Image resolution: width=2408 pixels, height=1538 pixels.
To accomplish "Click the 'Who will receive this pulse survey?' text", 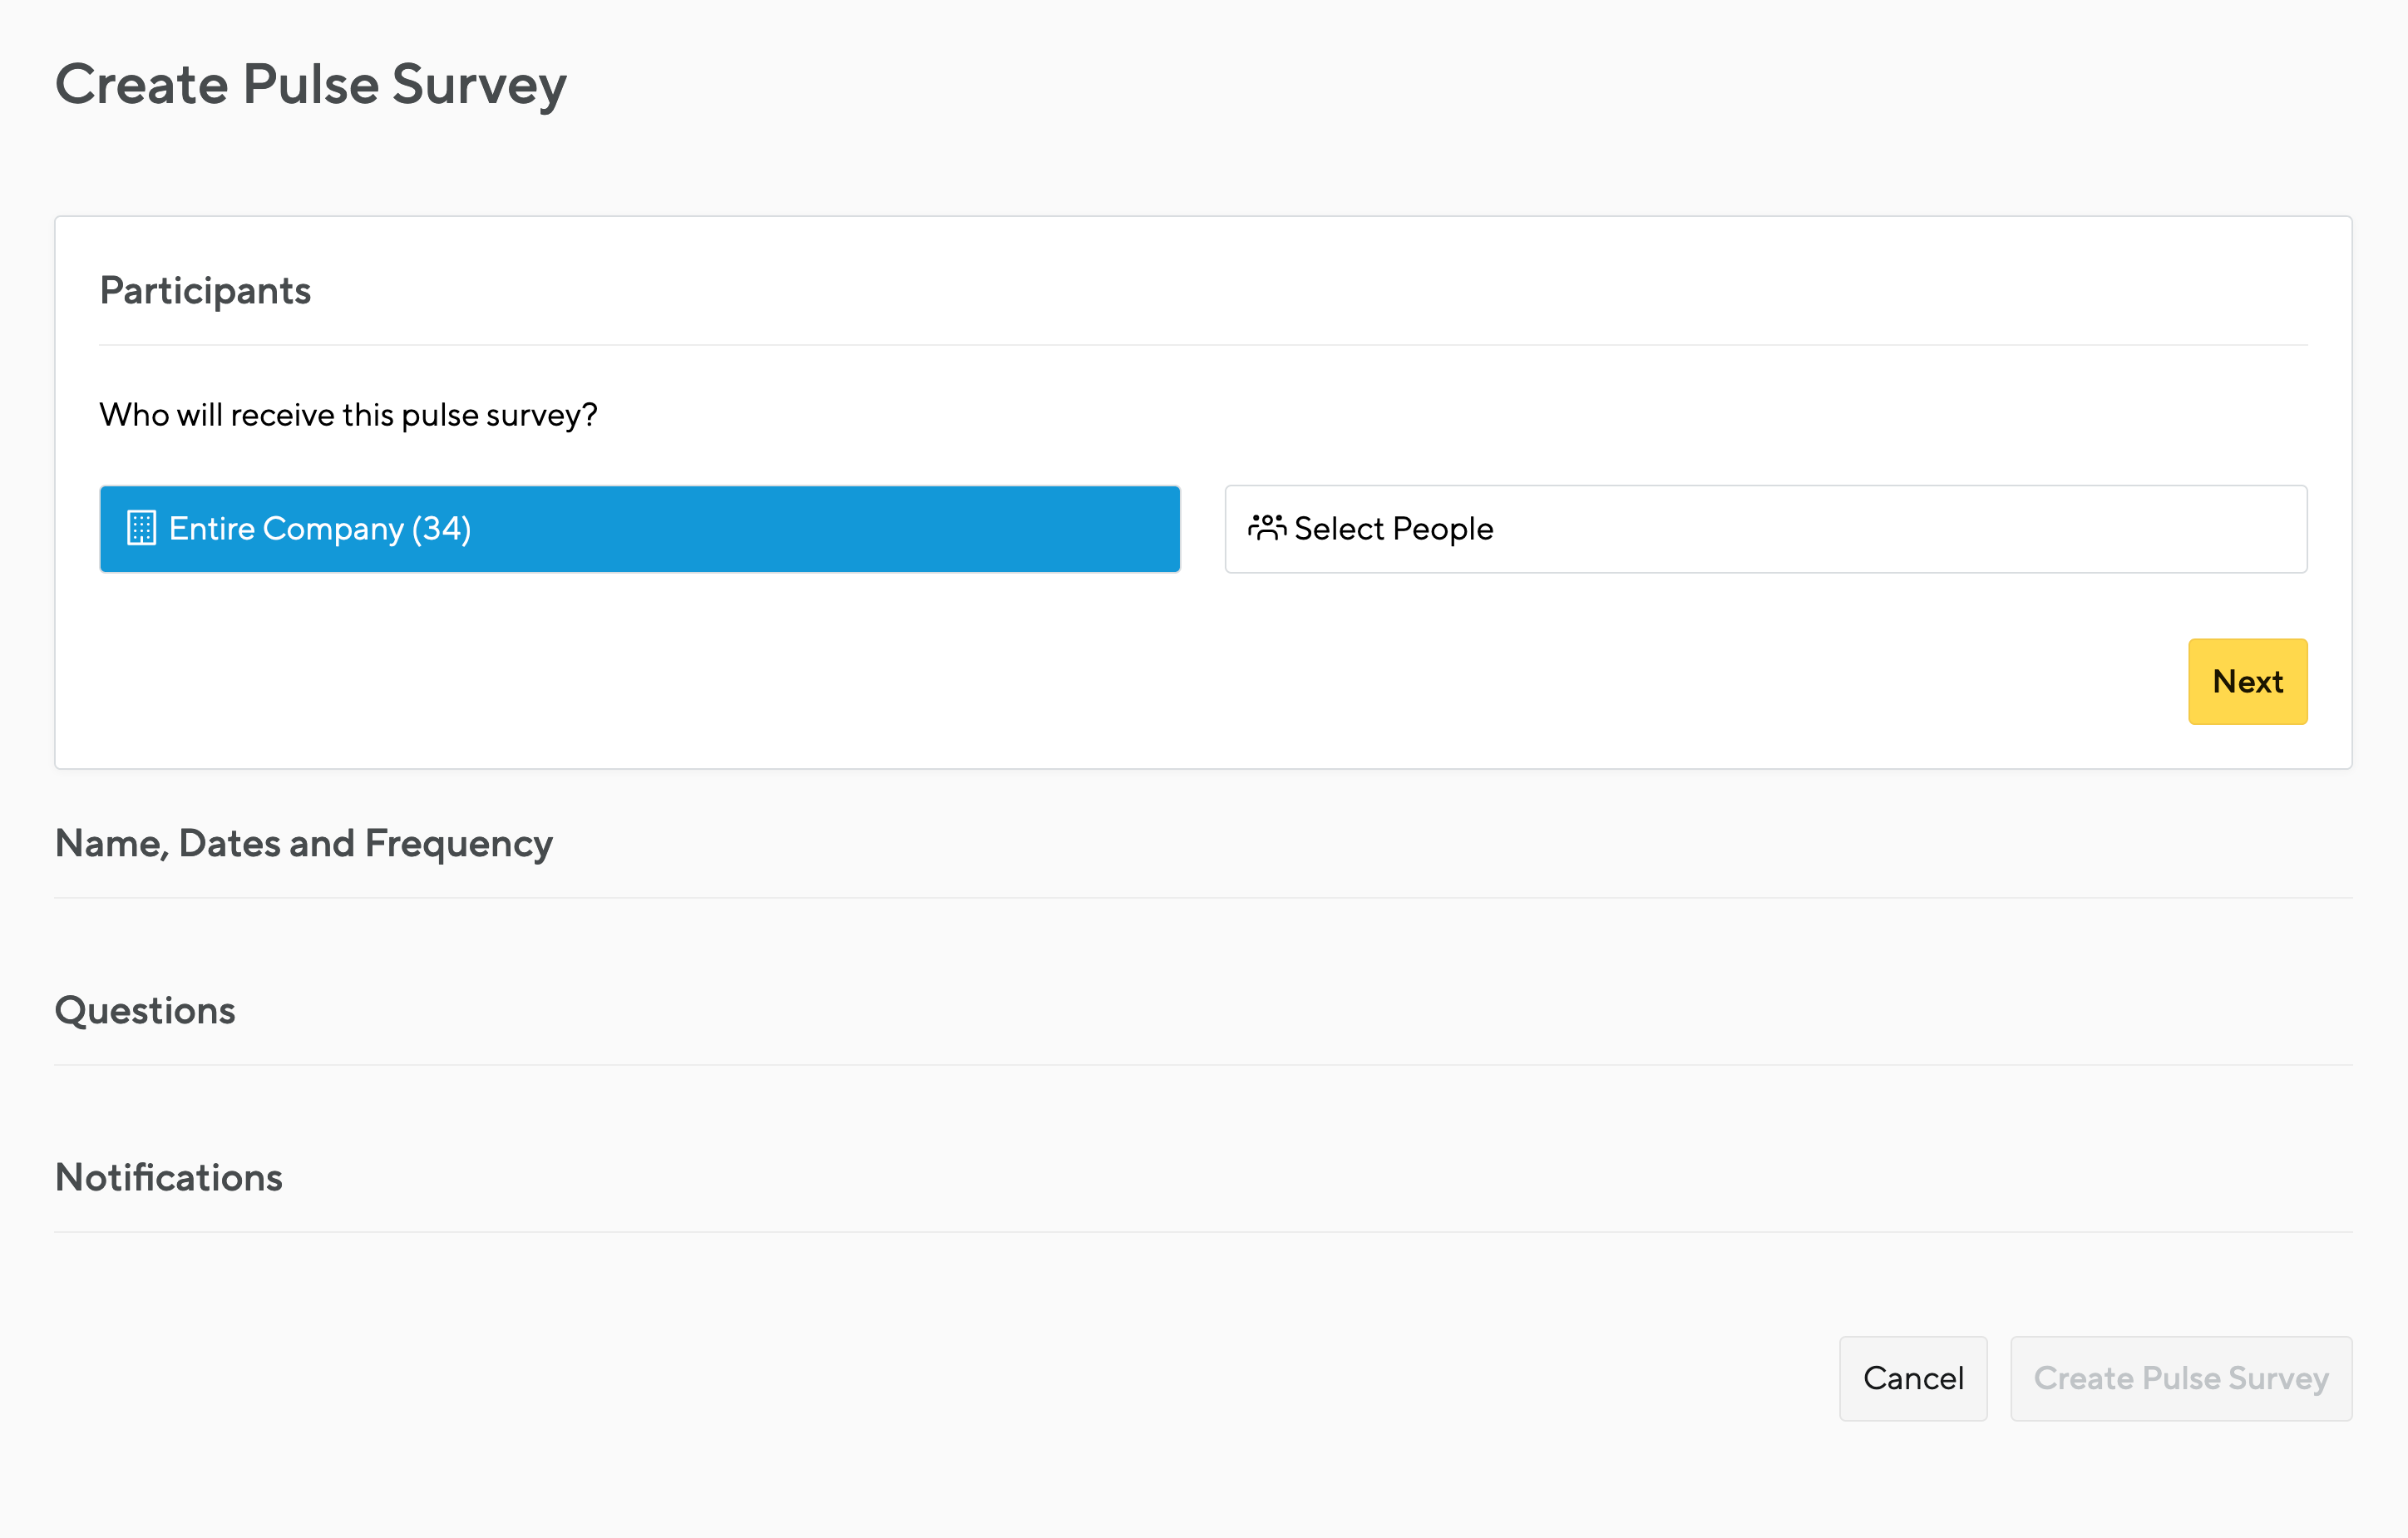I will [x=348, y=415].
